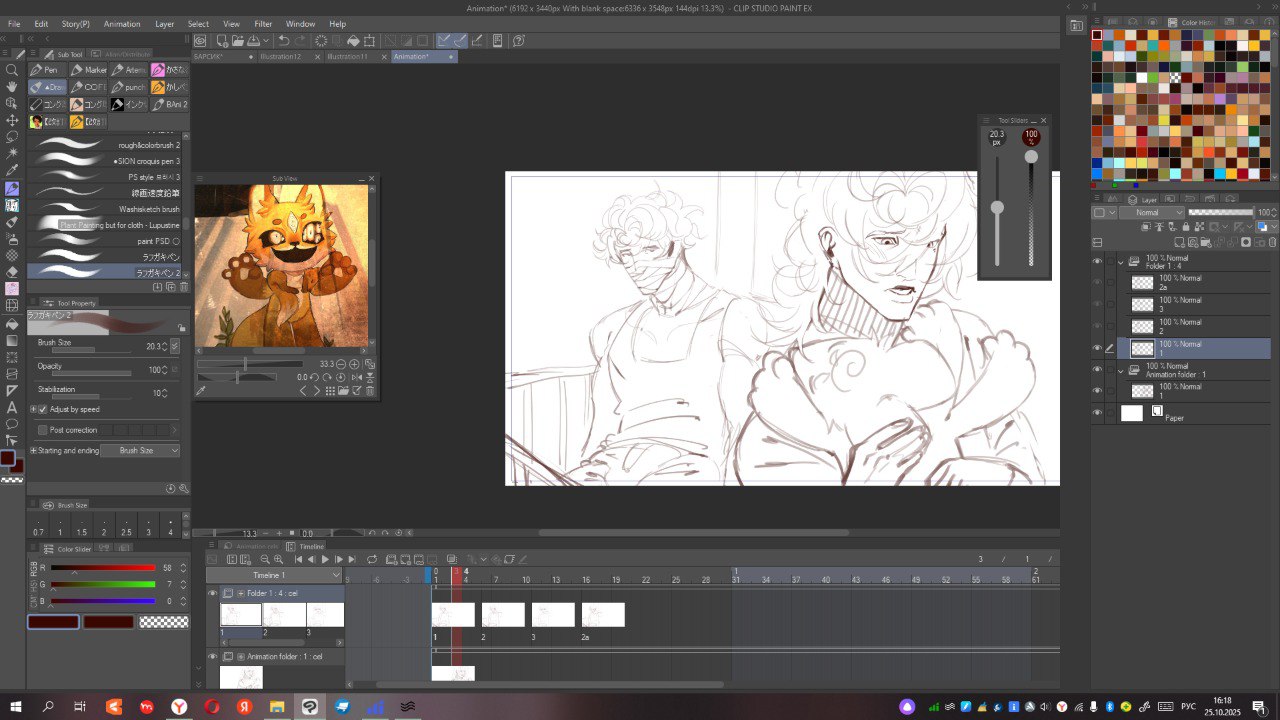
Task: Play the animation on timeline
Action: (x=325, y=560)
